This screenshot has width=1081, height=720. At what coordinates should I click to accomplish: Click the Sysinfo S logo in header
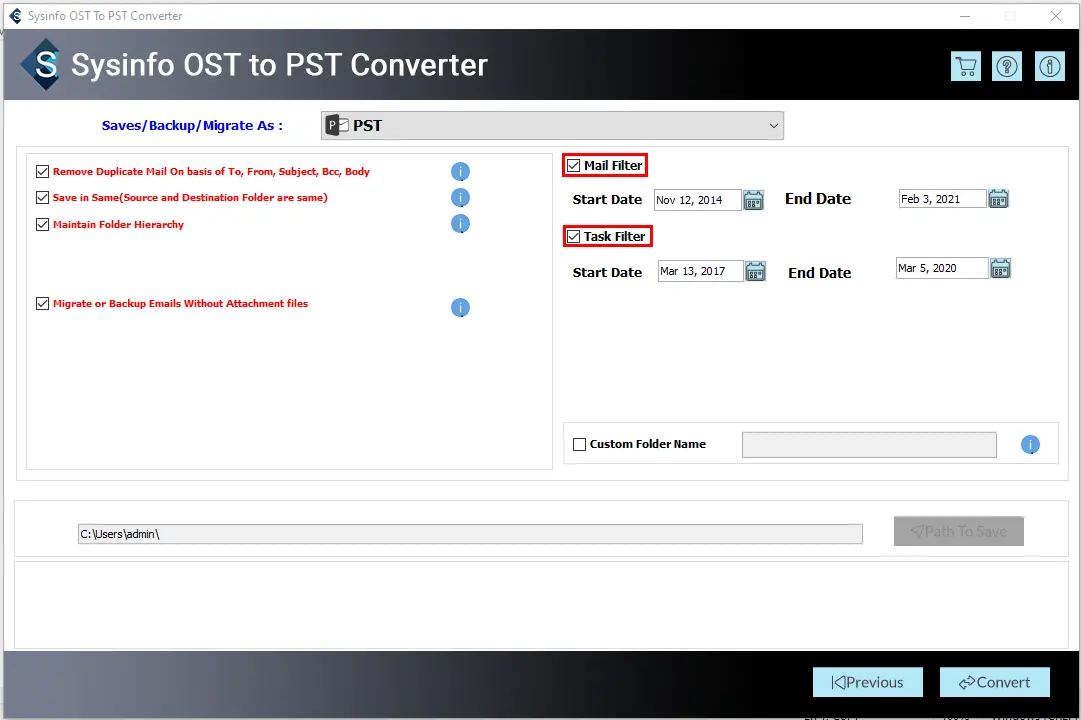point(43,65)
